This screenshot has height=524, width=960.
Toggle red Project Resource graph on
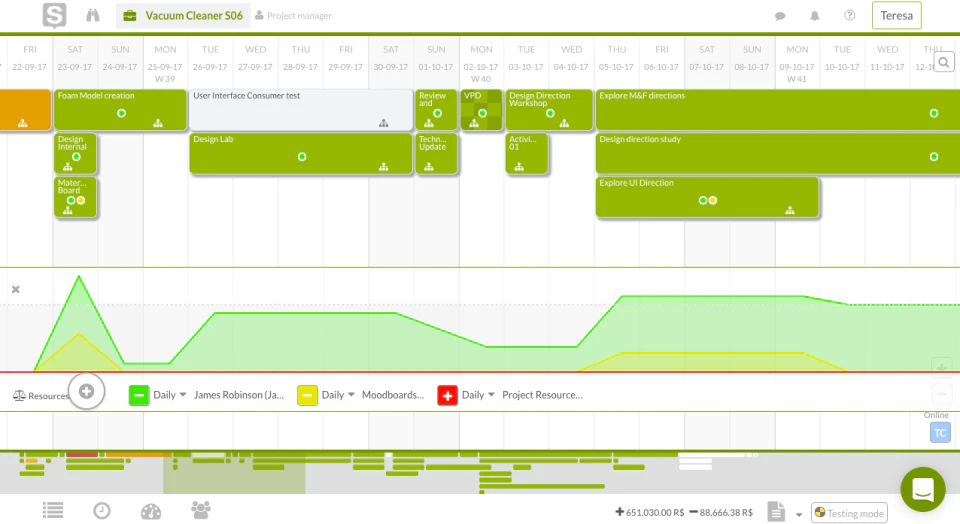[x=448, y=395]
